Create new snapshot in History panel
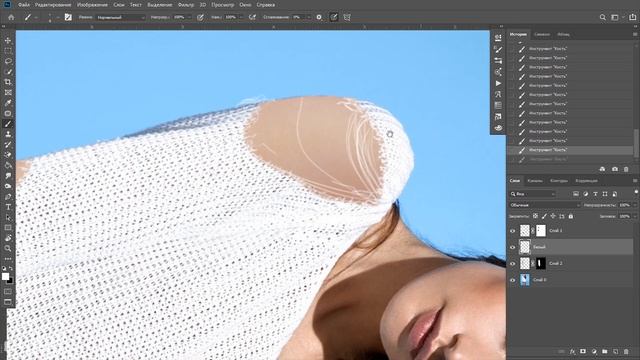 pyautogui.click(x=615, y=169)
